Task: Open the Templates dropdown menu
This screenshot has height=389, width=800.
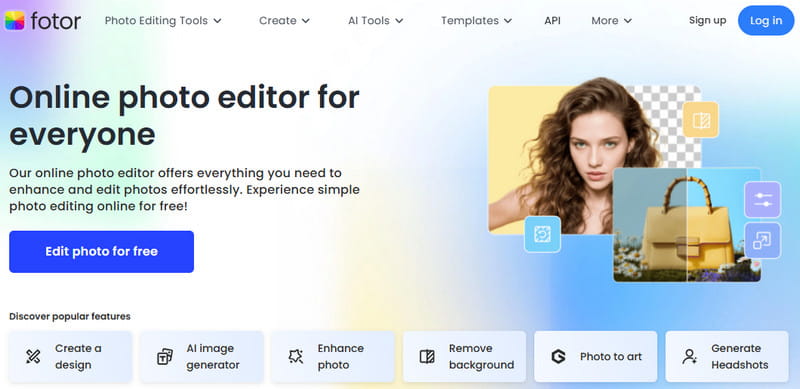Action: point(477,20)
